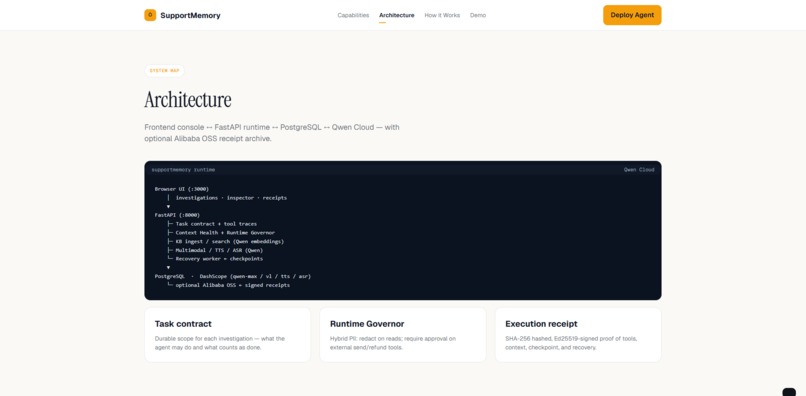
Task: Open the How it Works nav item
Action: point(442,15)
